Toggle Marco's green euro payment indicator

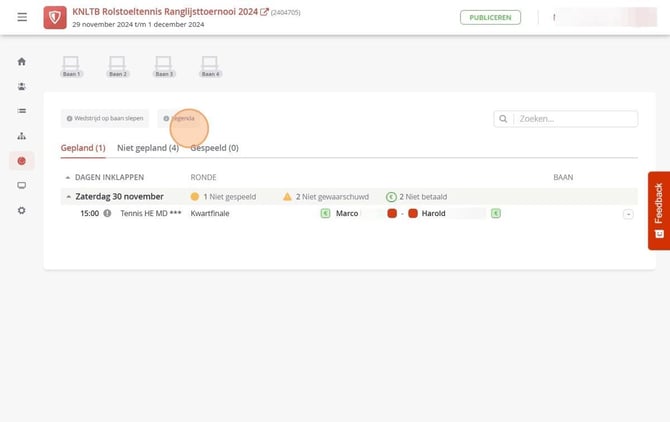click(x=325, y=213)
